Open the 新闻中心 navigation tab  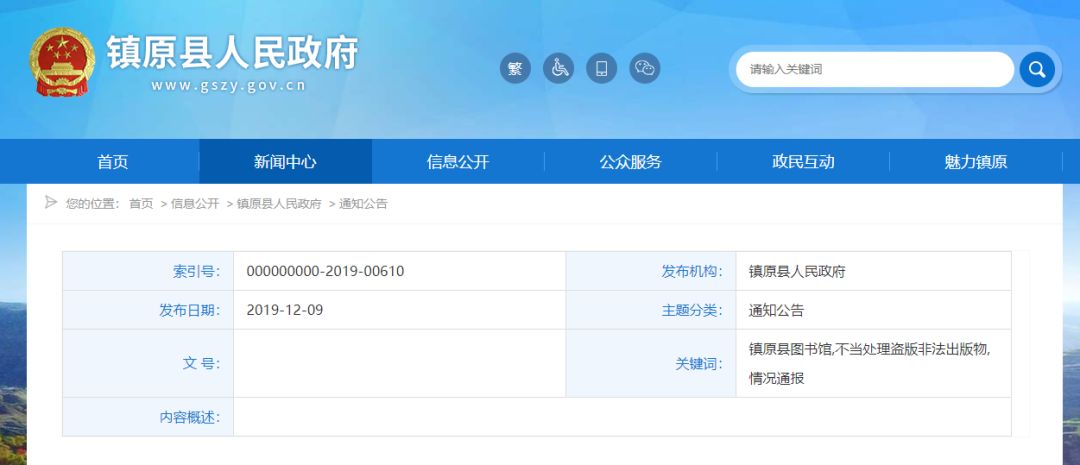click(x=285, y=162)
